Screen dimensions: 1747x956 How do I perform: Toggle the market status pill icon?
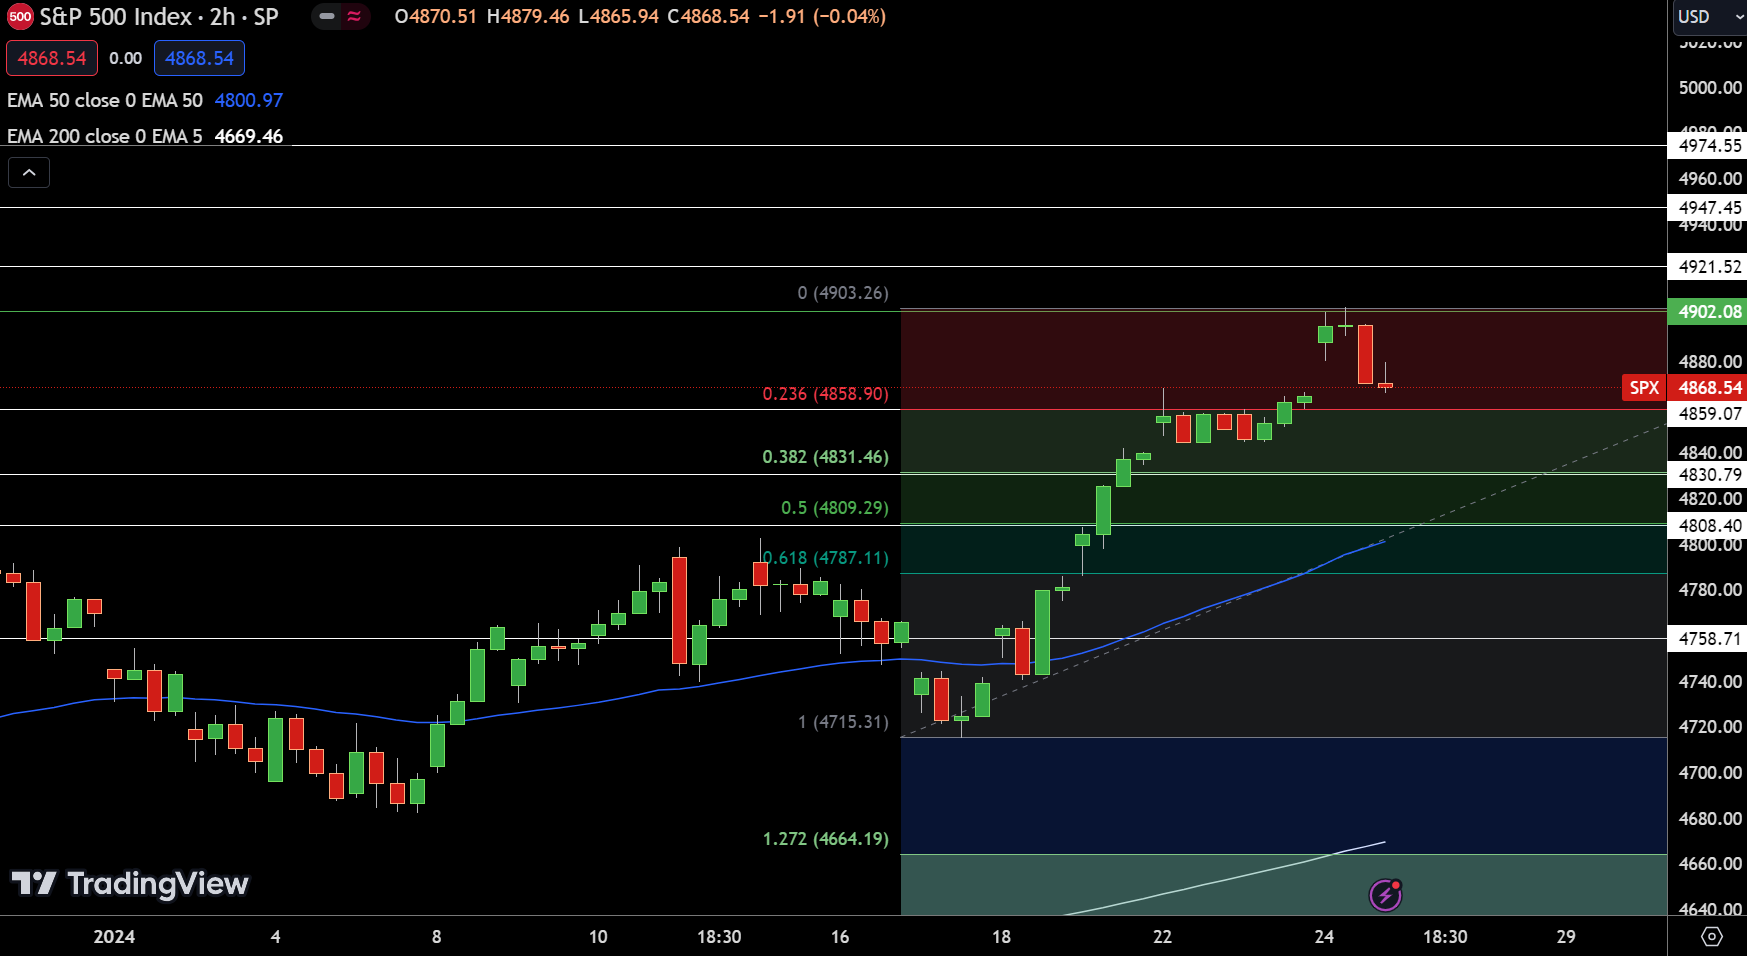click(326, 16)
